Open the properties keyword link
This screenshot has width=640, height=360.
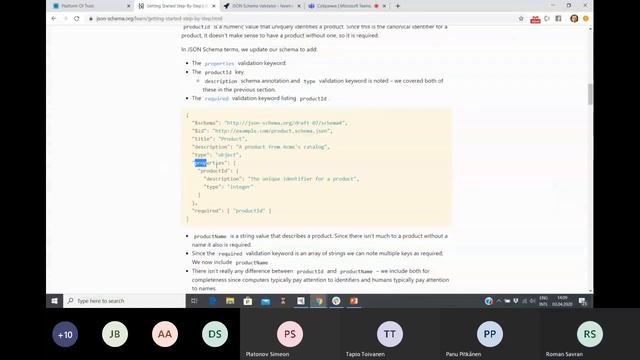(x=219, y=63)
